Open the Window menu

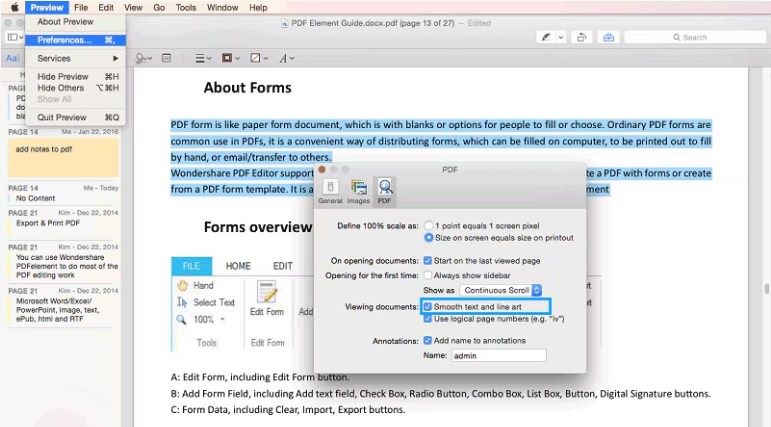pyautogui.click(x=223, y=7)
